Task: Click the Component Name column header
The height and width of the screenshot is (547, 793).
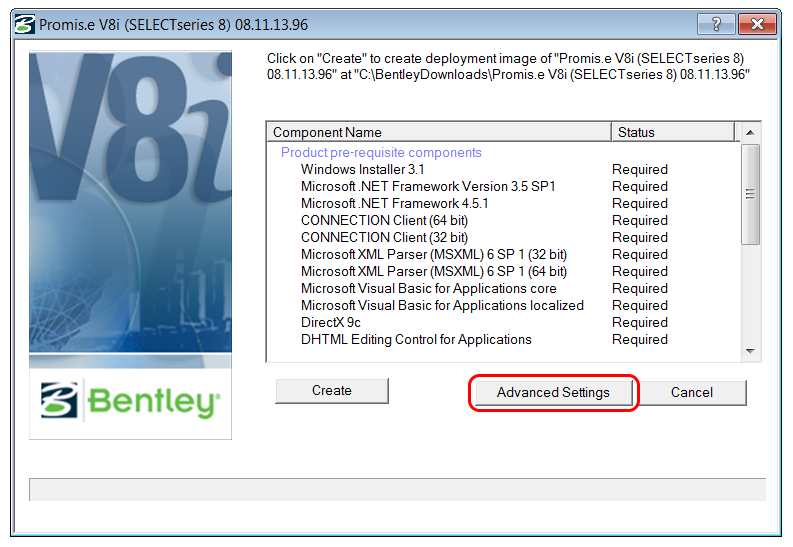Action: [438, 132]
